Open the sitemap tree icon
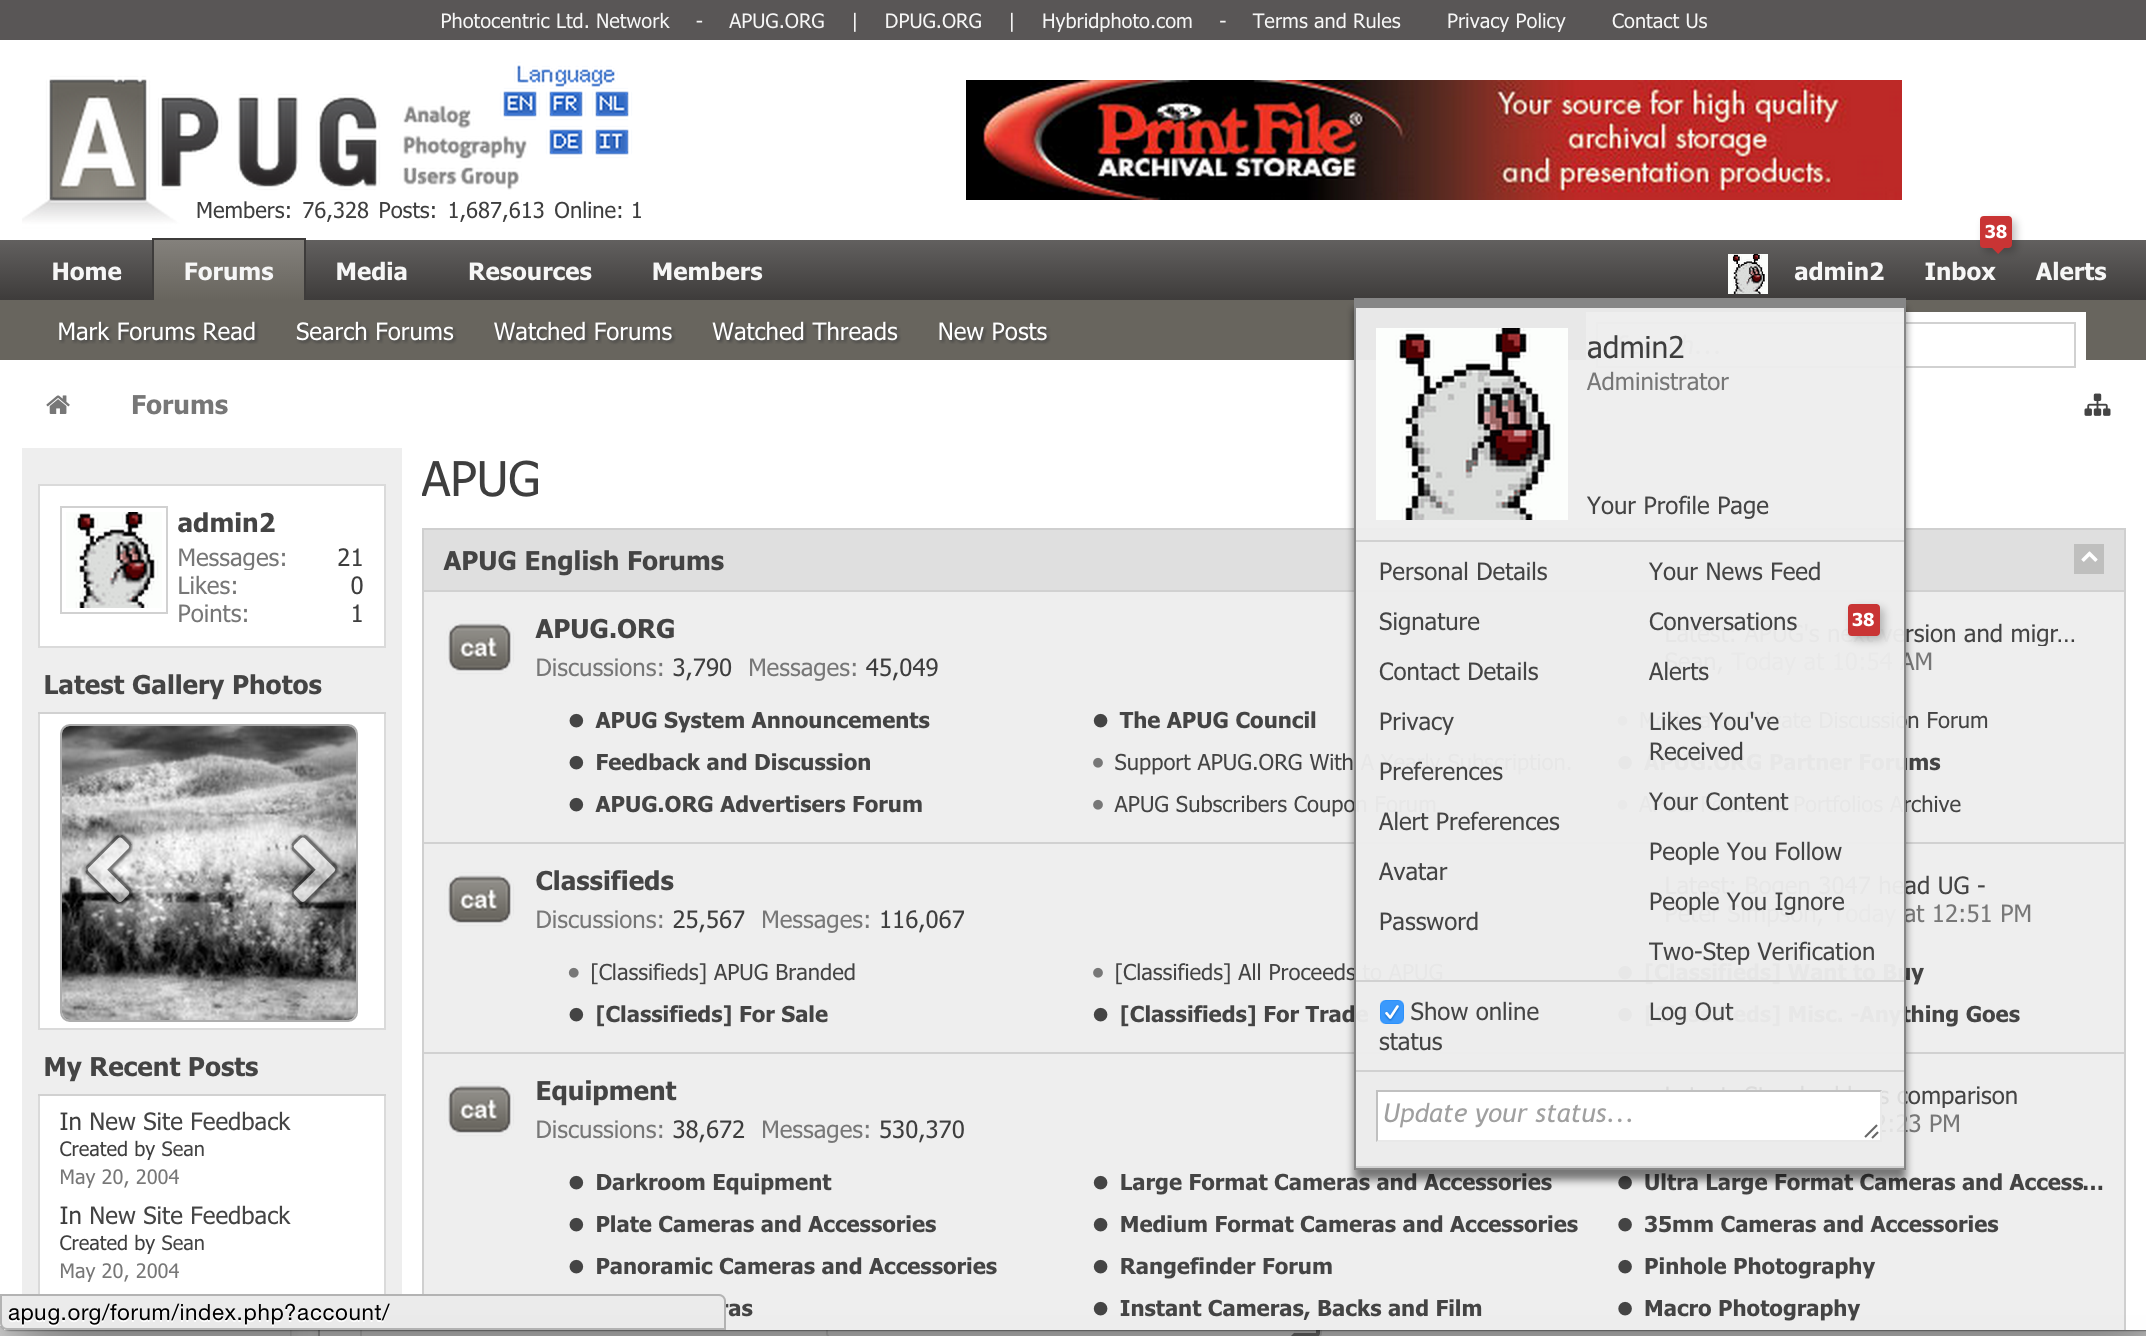 point(2097,406)
